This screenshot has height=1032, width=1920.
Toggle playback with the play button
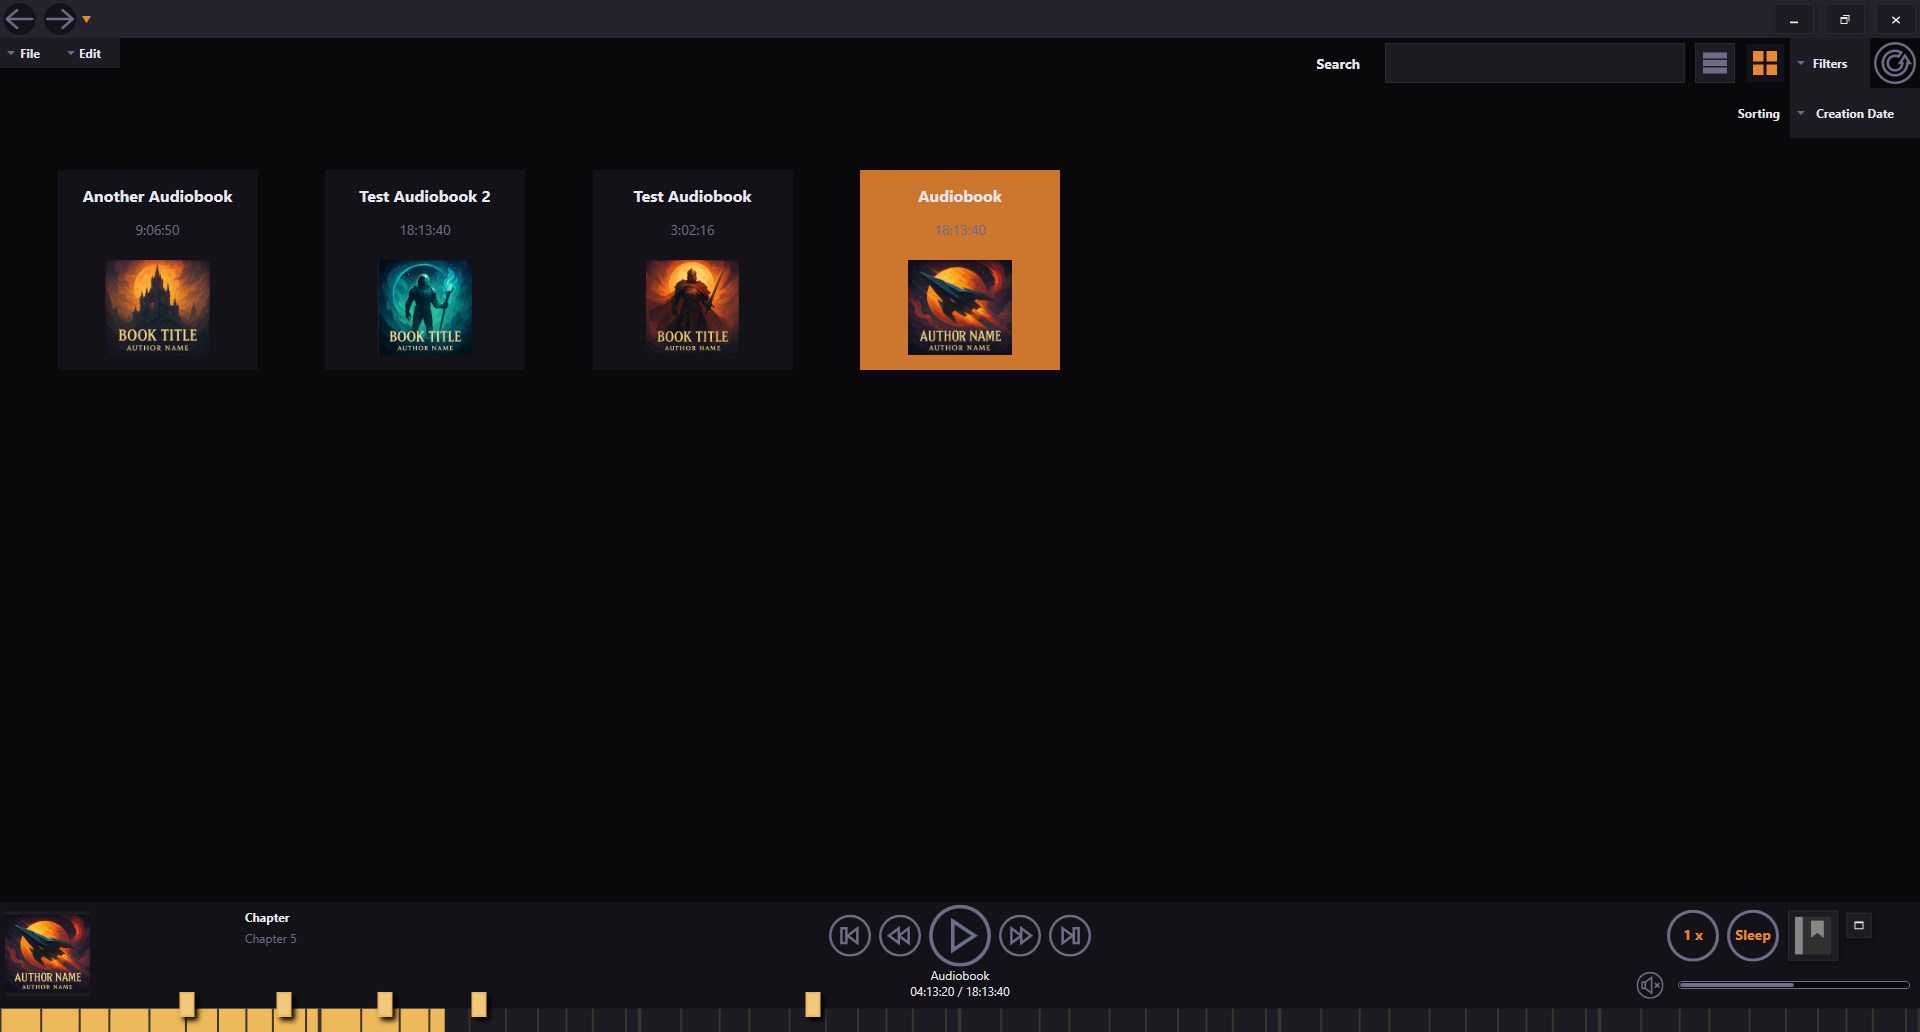pos(960,935)
